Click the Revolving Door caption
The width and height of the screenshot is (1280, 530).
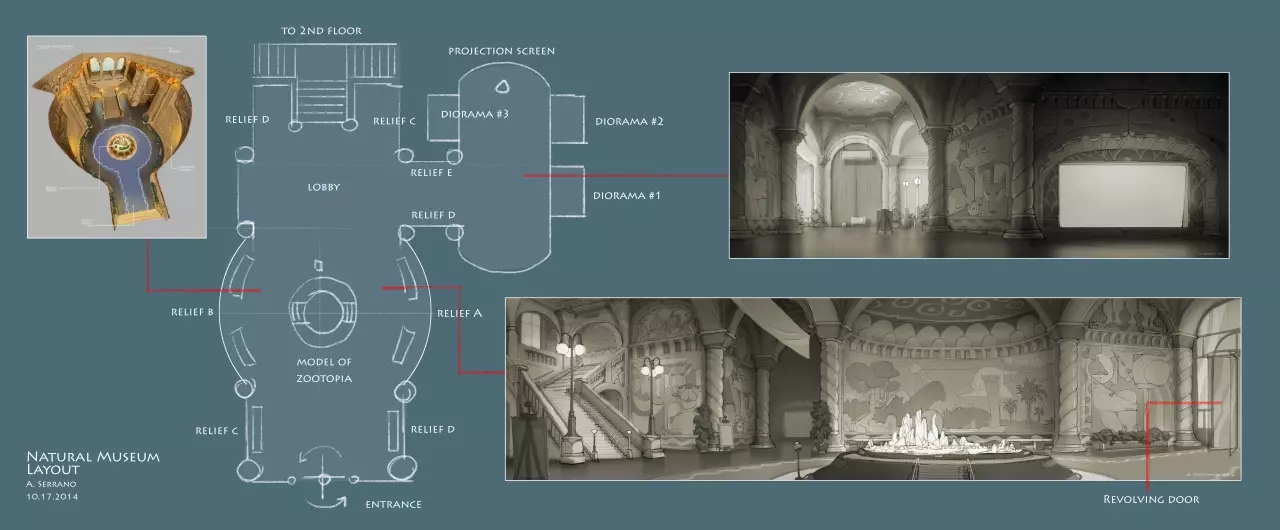click(x=1151, y=499)
